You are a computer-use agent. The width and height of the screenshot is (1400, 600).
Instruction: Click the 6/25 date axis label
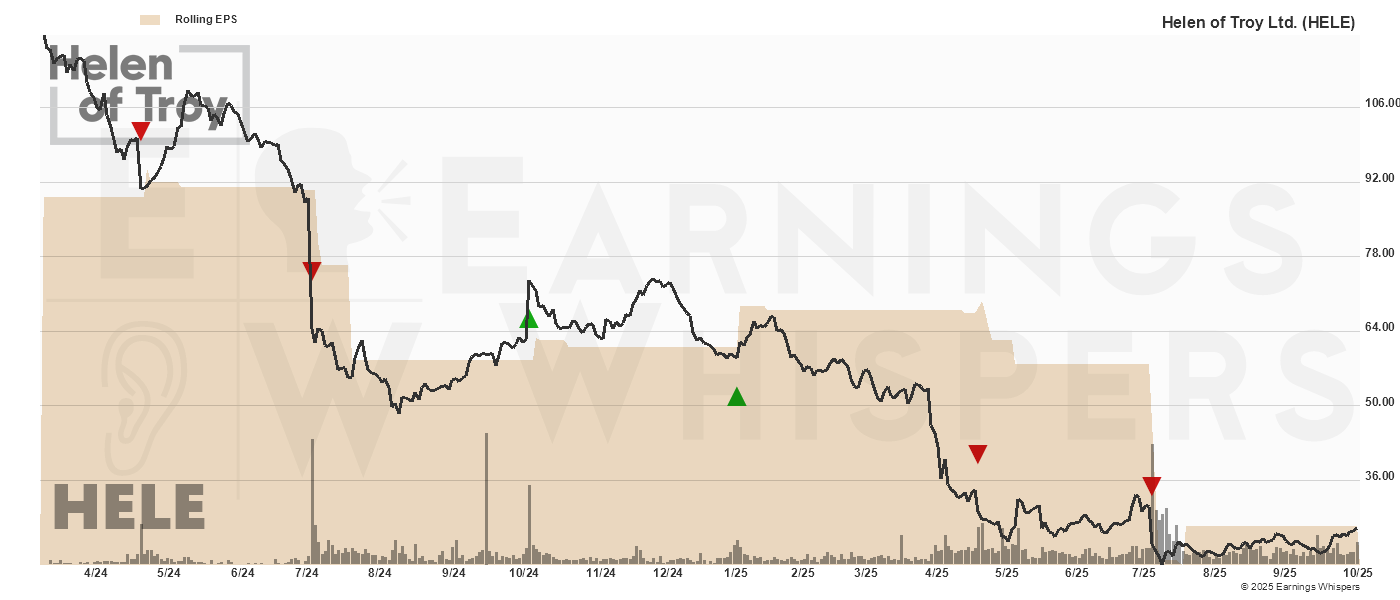pos(1077,573)
